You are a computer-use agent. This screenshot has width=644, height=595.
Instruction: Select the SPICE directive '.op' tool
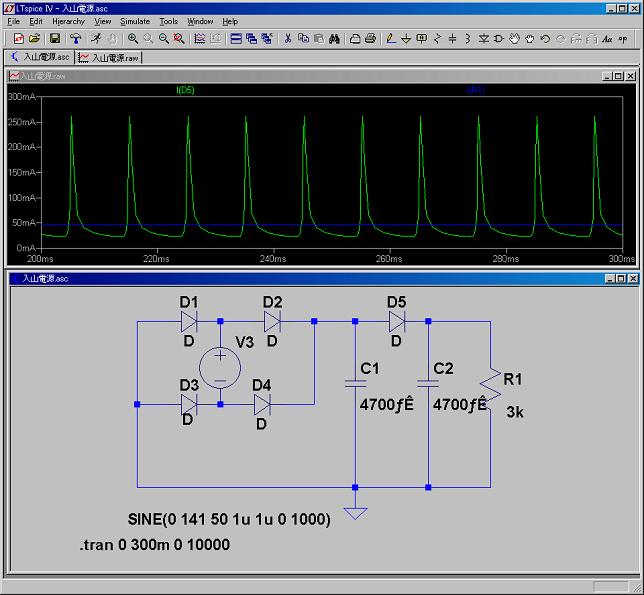[x=623, y=39]
